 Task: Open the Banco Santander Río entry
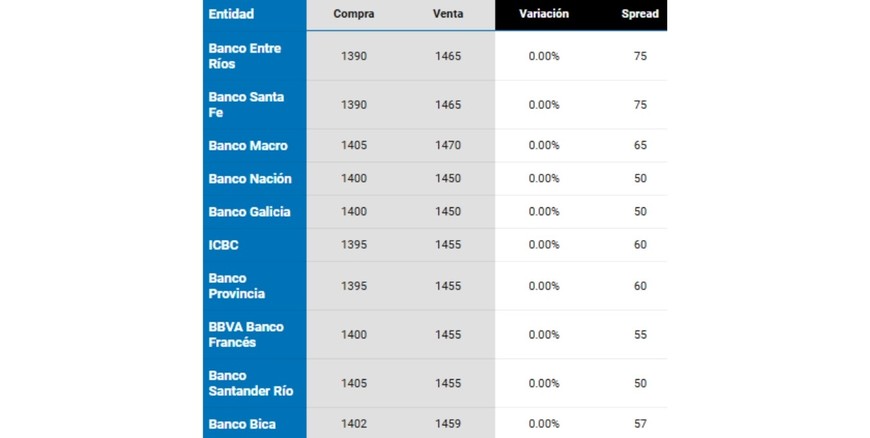click(x=251, y=383)
